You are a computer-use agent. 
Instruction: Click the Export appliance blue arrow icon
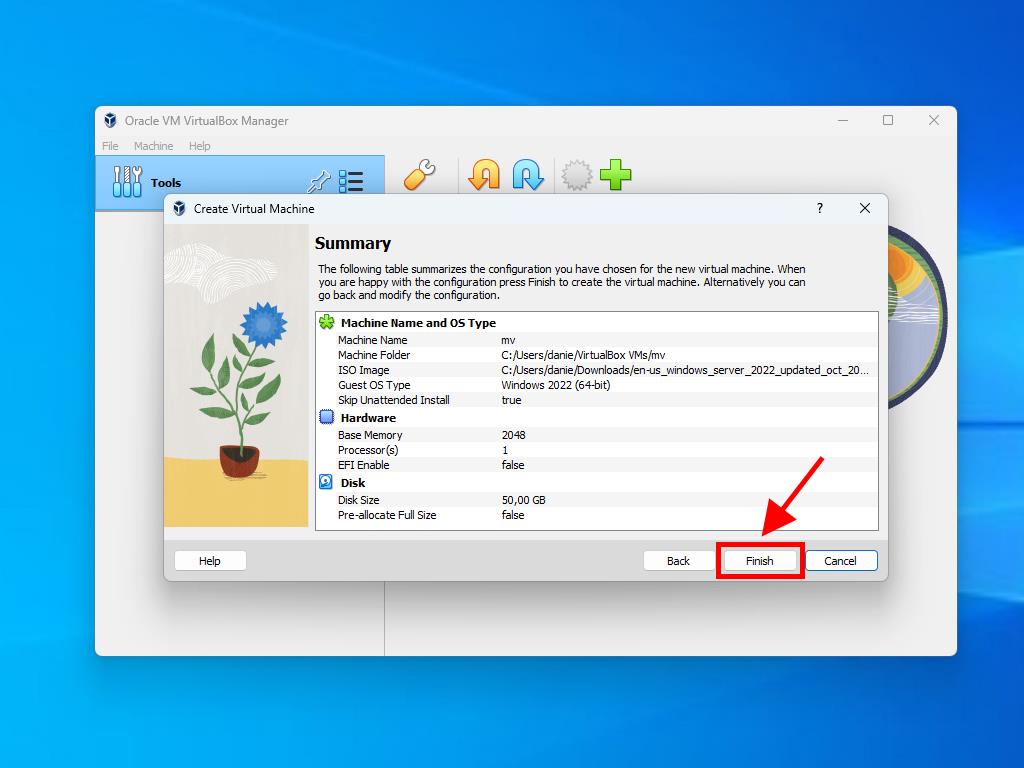(x=528, y=174)
